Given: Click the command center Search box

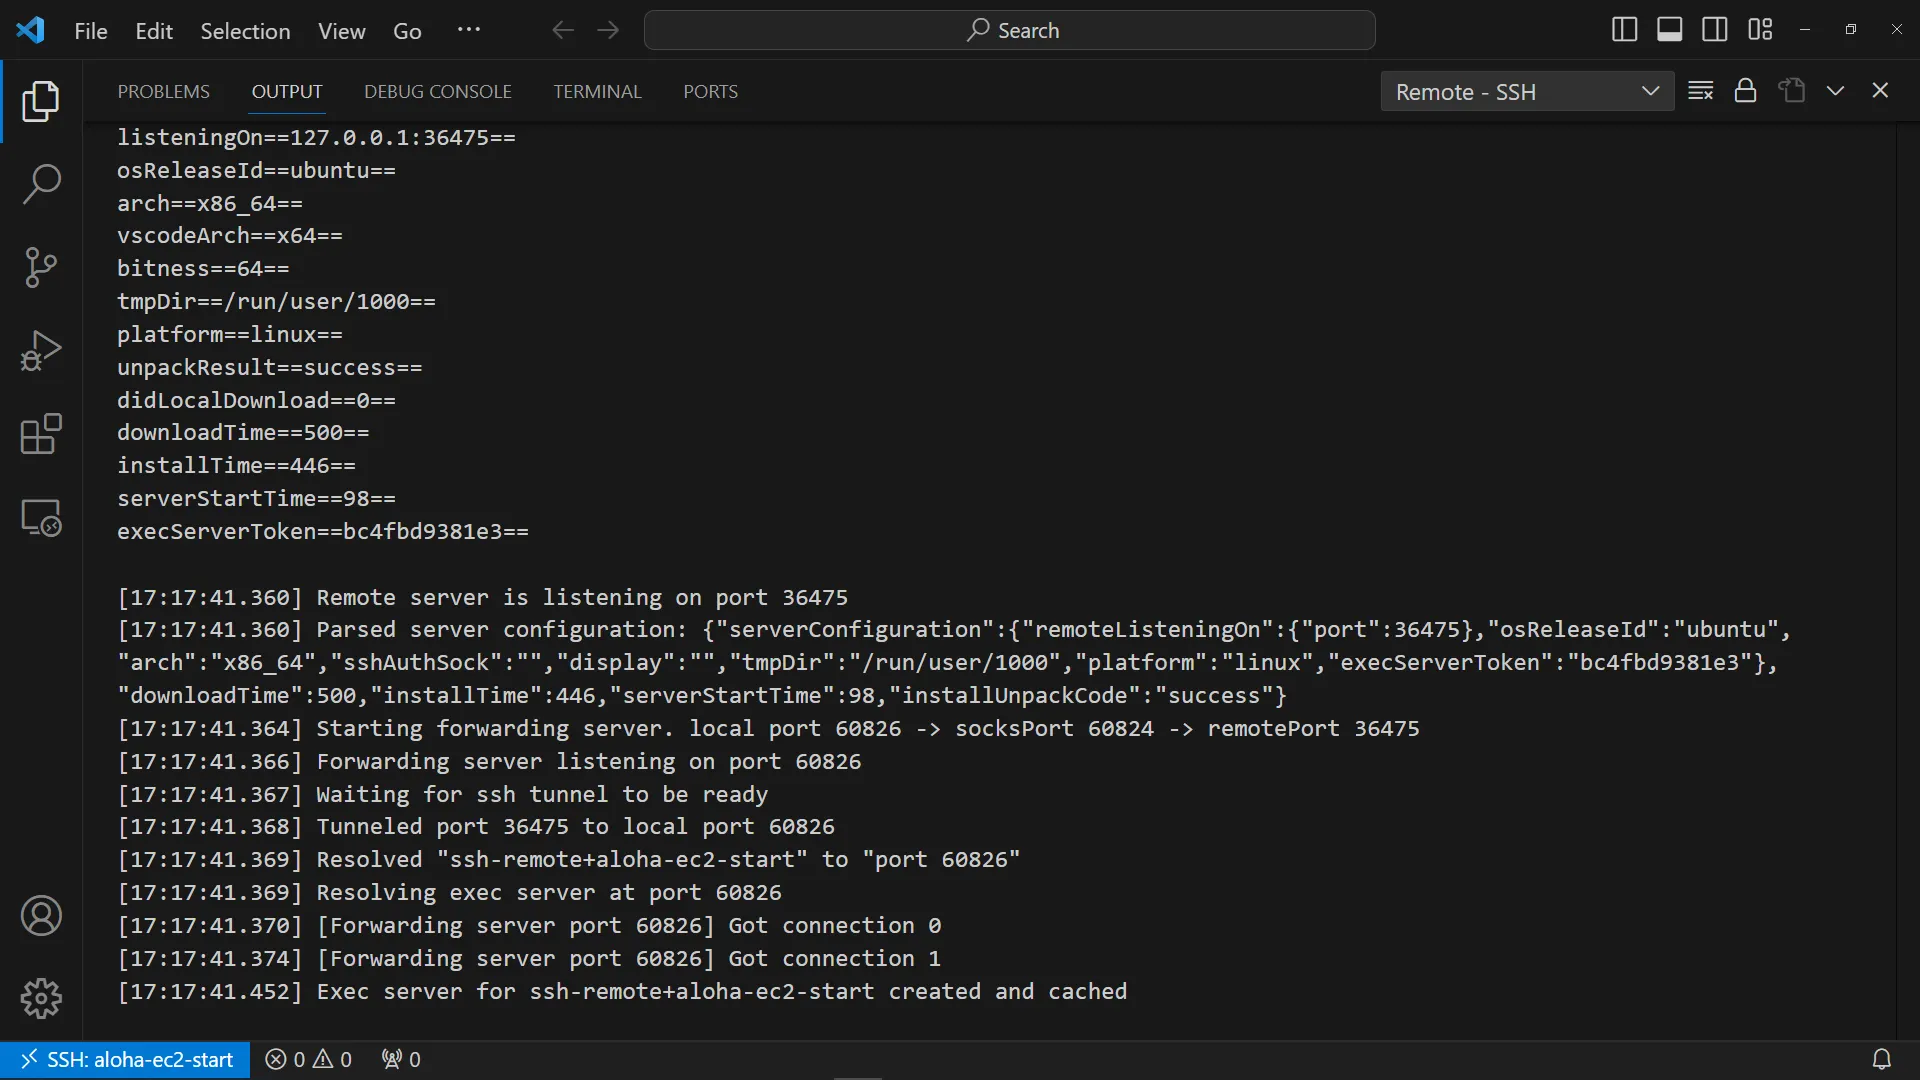Looking at the screenshot, I should click(1010, 30).
